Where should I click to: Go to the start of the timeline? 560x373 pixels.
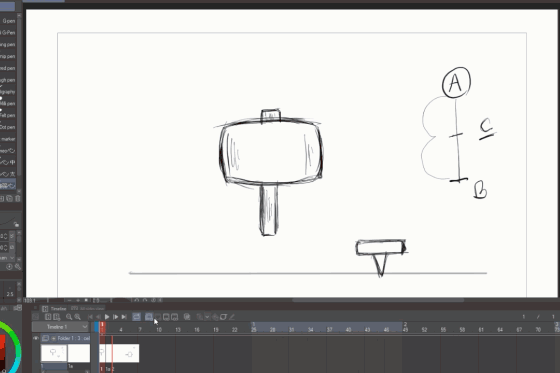[90, 317]
